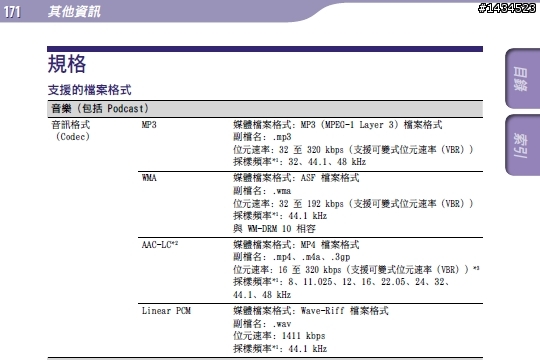
Task: Click the .mp3 file extension line
Action: click(x=262, y=137)
